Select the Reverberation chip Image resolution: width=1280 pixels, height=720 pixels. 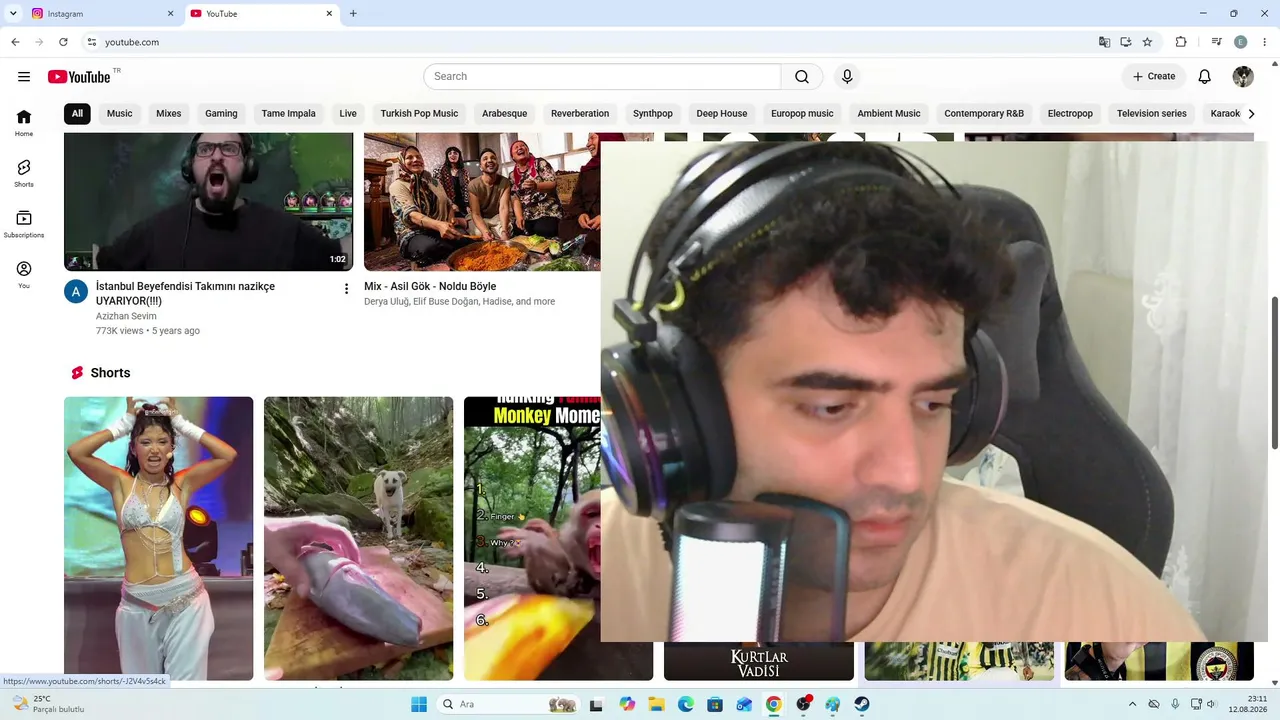[580, 114]
